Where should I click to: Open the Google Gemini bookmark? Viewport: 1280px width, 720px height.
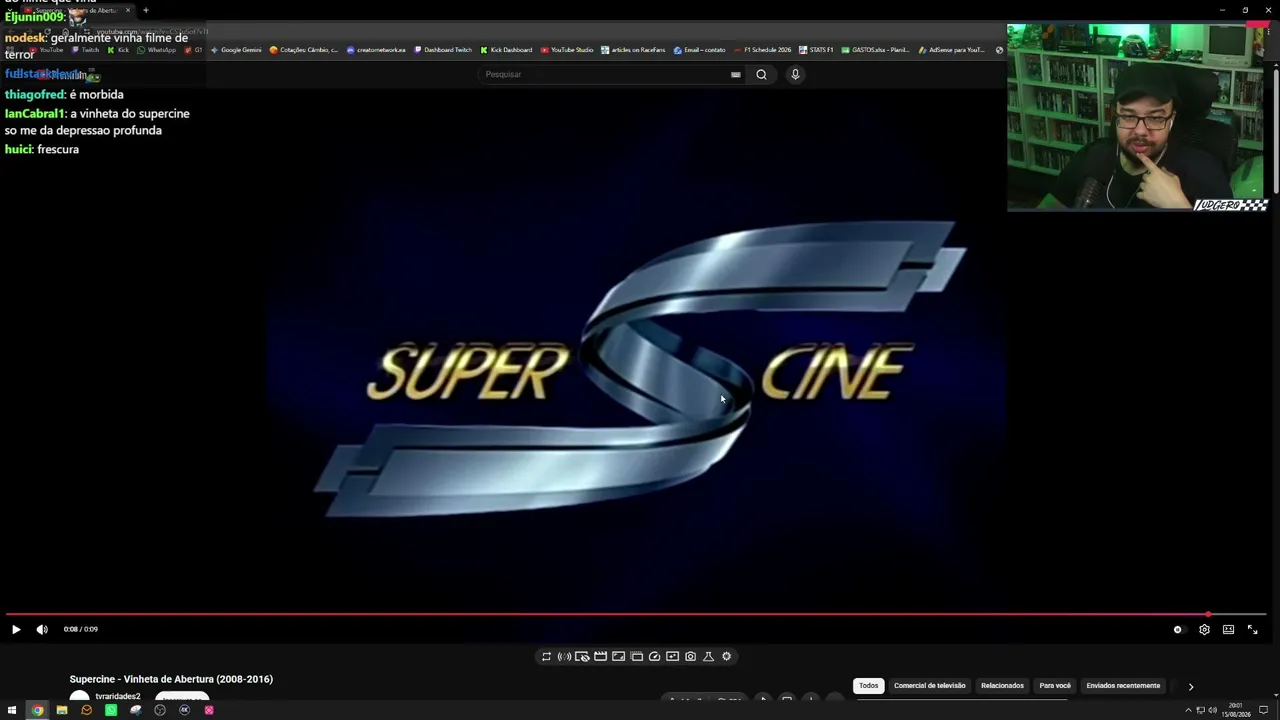(236, 50)
